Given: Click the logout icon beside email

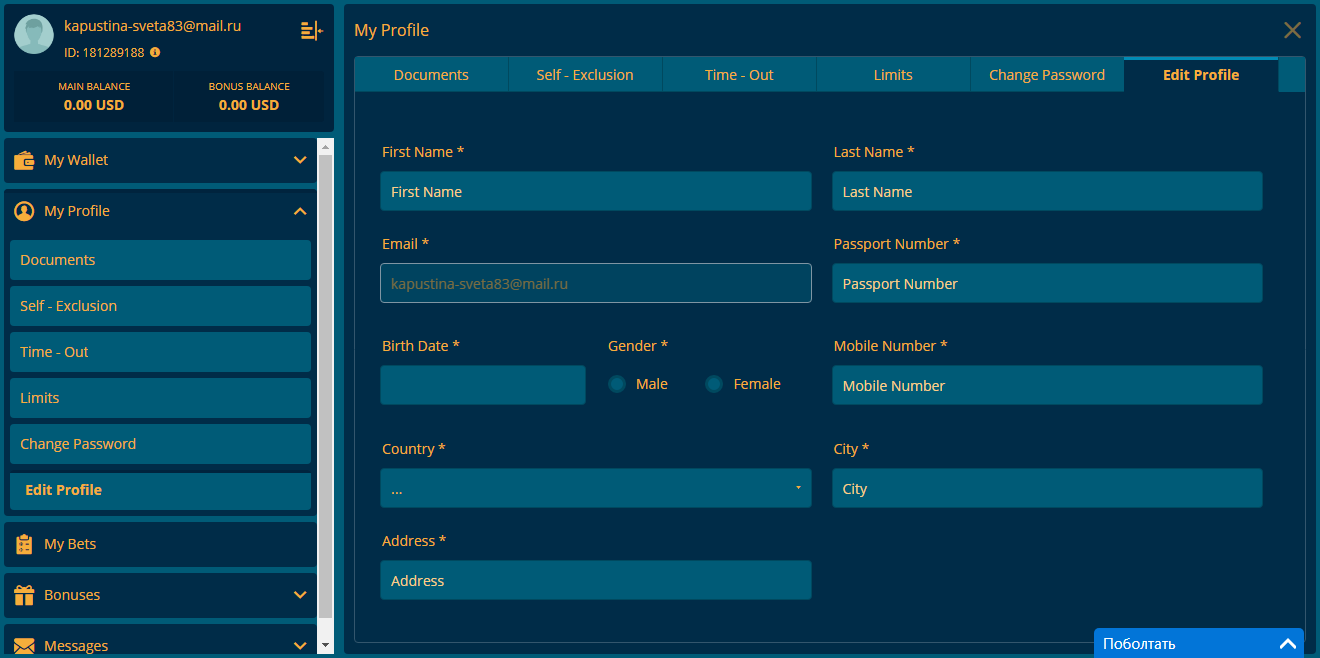Looking at the screenshot, I should tap(311, 31).
